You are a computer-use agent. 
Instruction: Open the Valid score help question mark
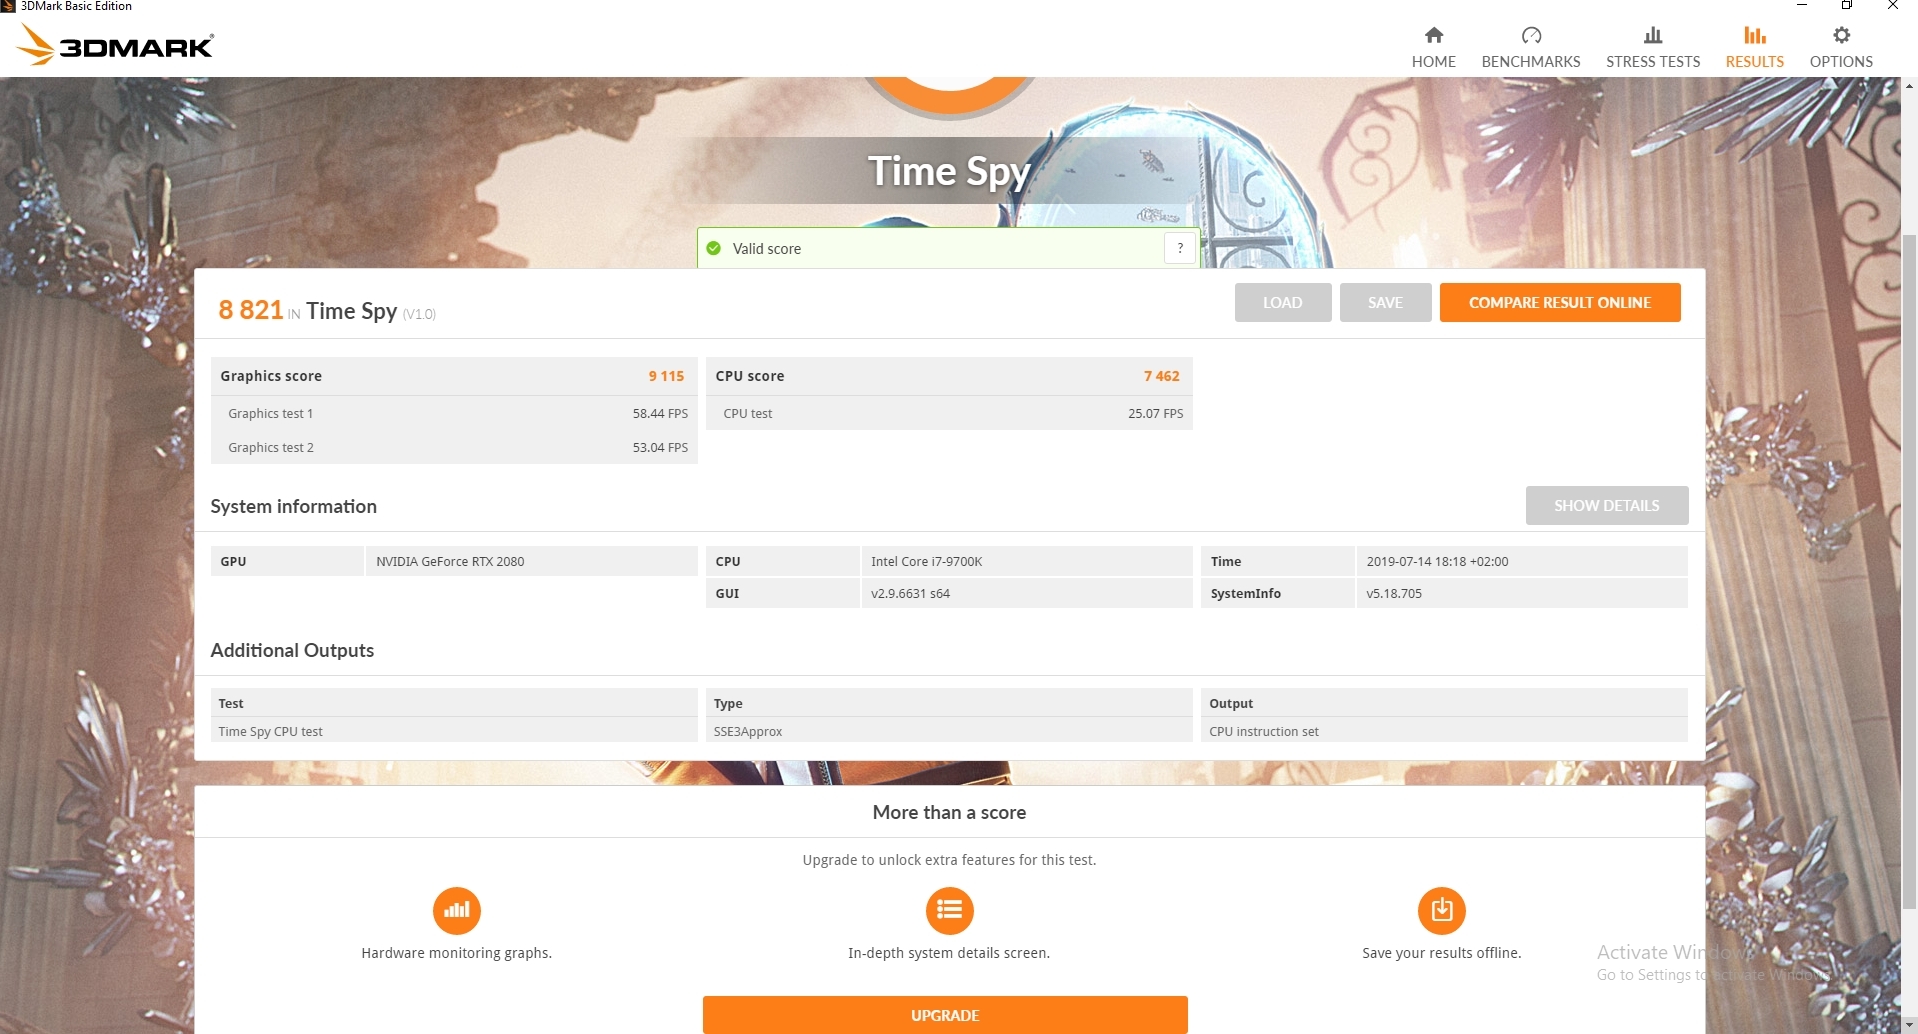coord(1180,248)
